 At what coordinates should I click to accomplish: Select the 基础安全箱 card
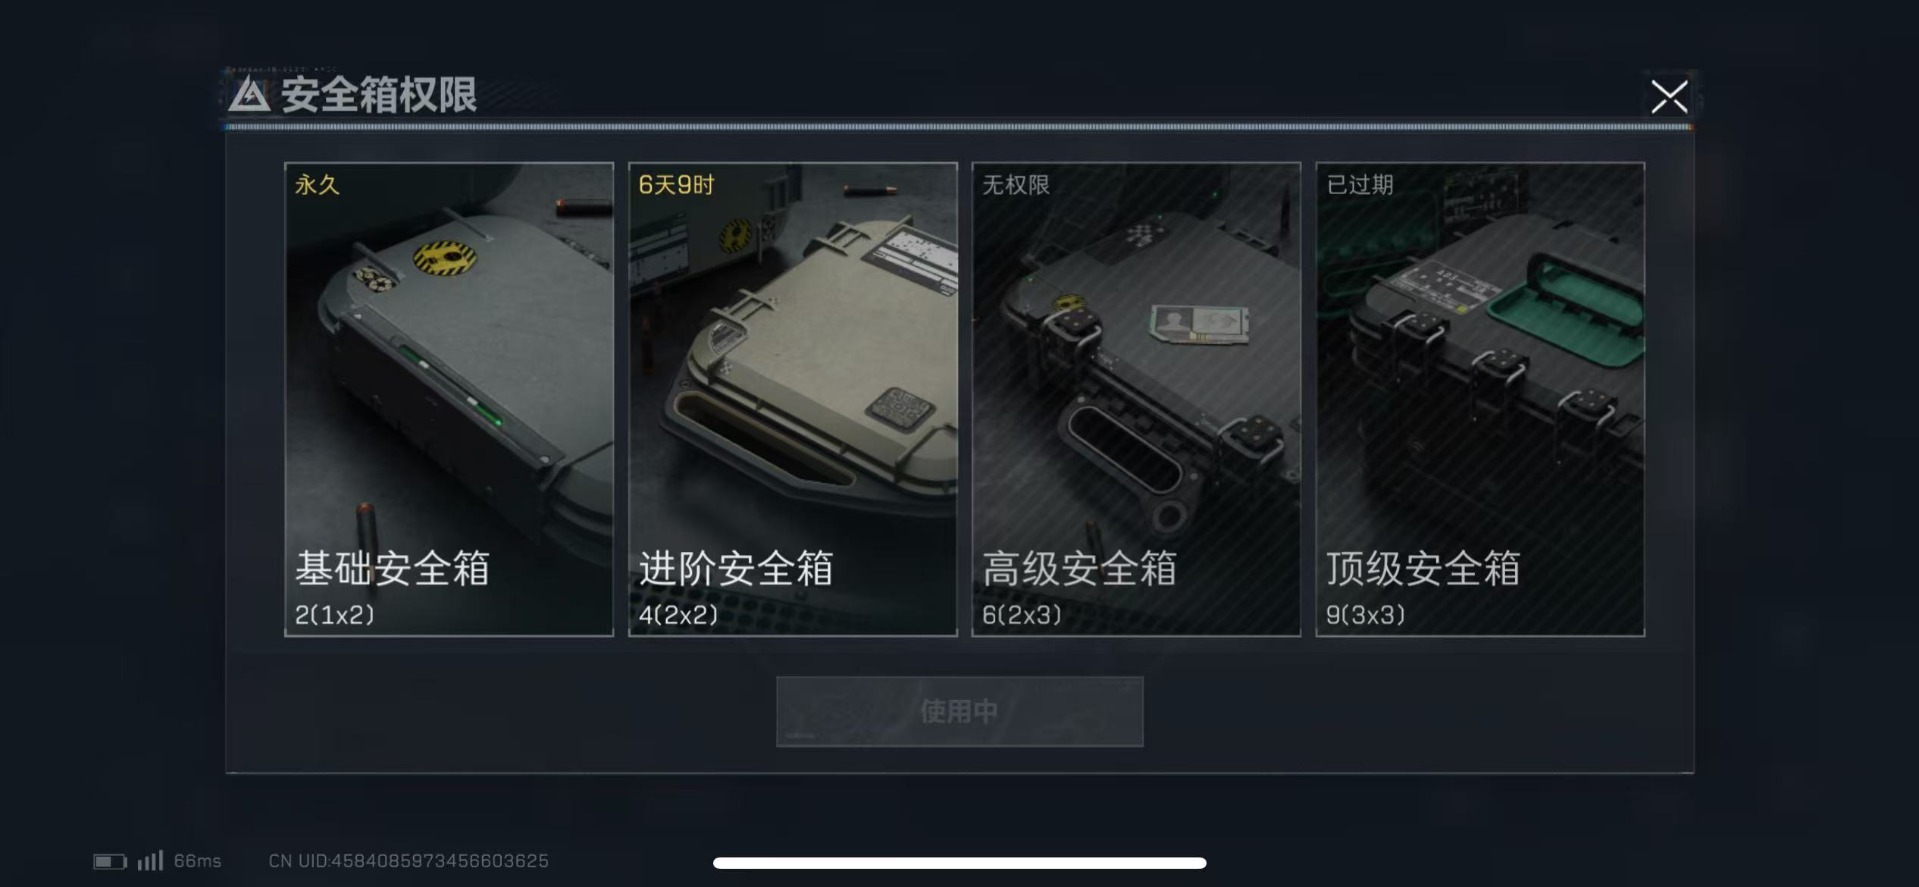point(449,399)
